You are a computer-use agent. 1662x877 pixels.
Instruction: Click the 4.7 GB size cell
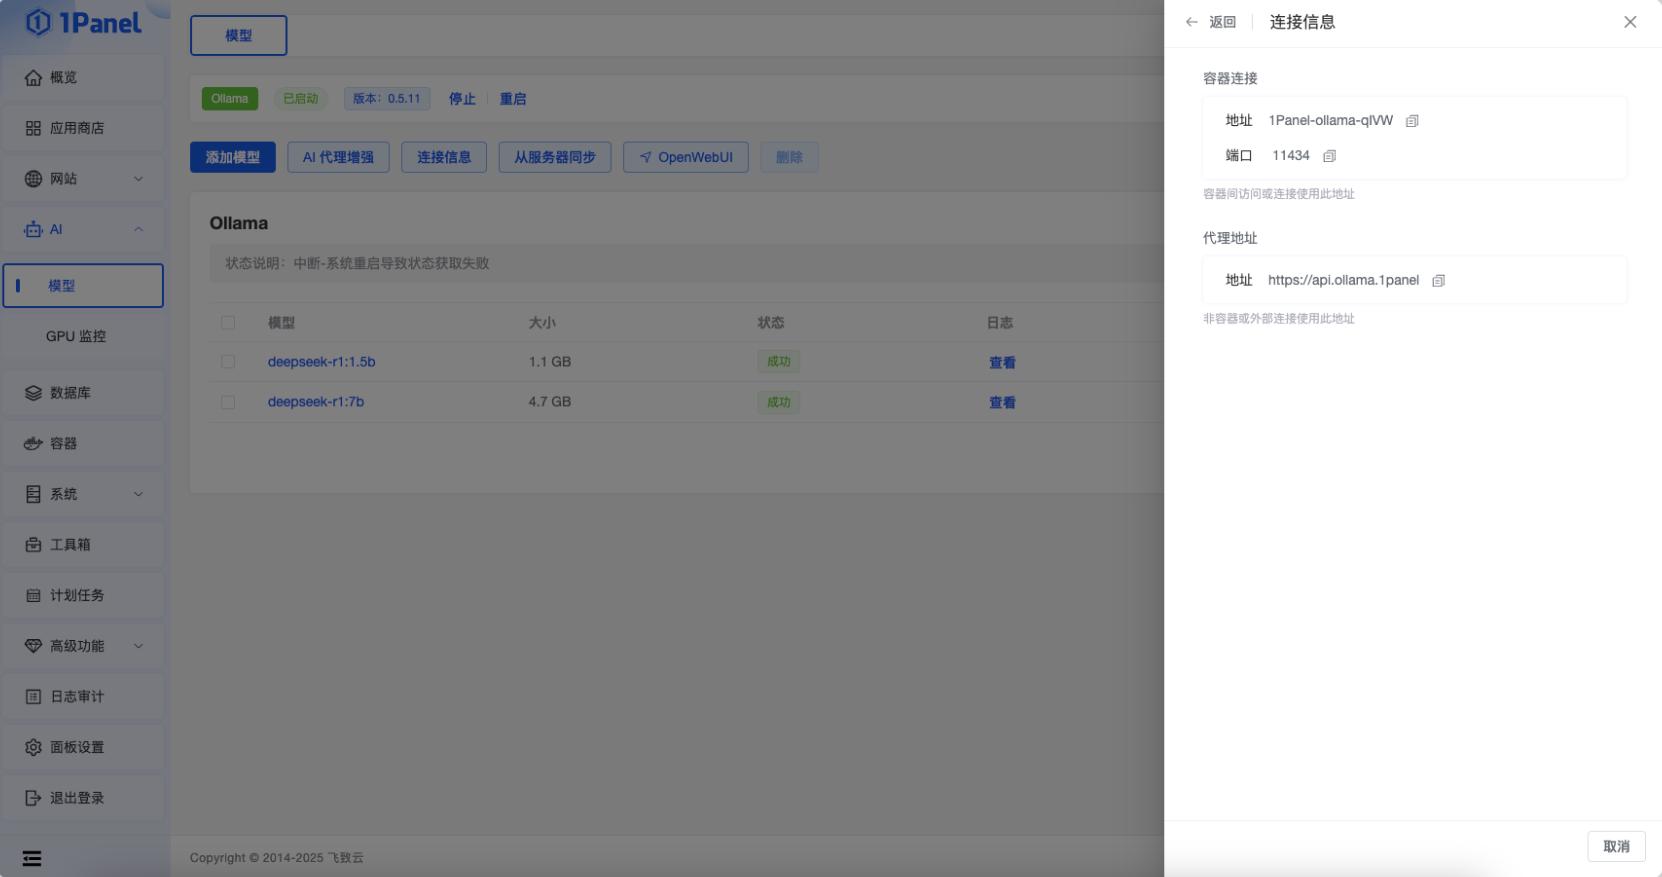pos(550,402)
